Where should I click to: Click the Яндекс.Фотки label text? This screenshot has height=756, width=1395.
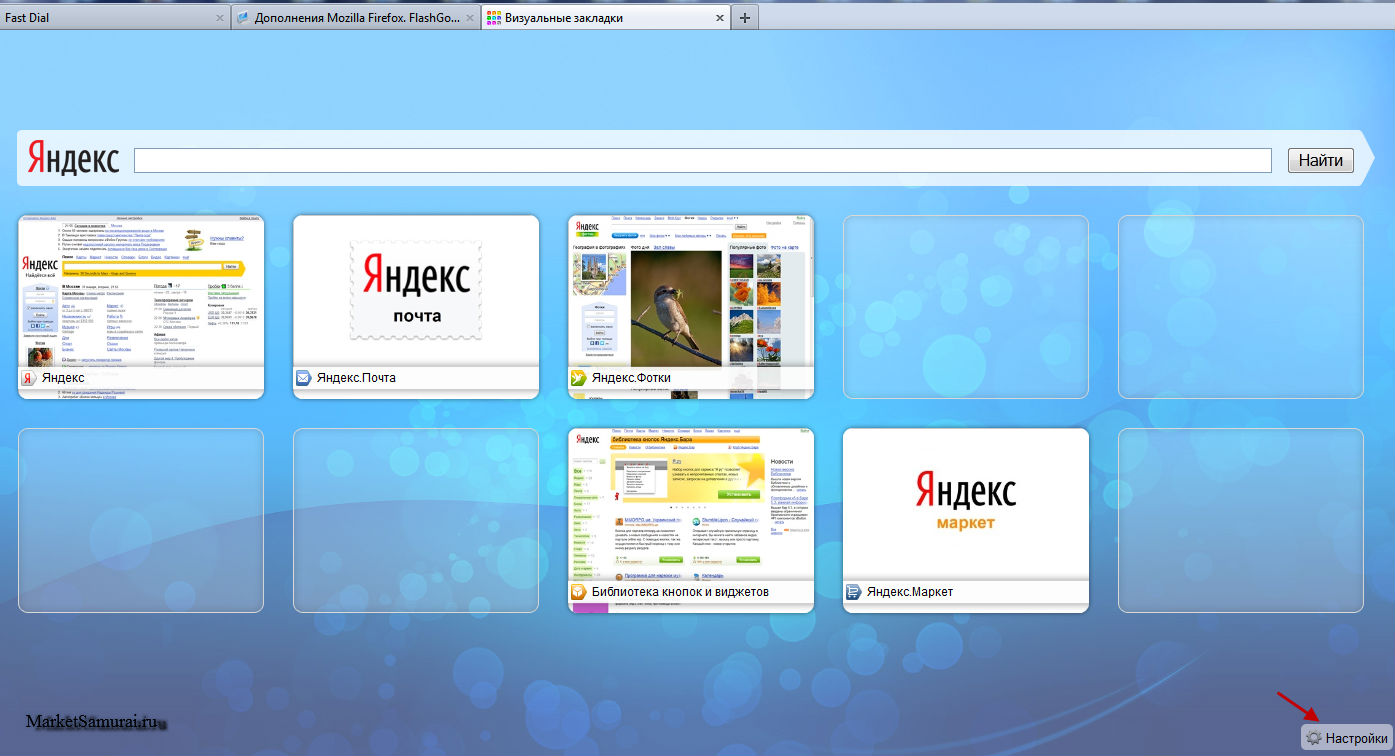click(631, 378)
